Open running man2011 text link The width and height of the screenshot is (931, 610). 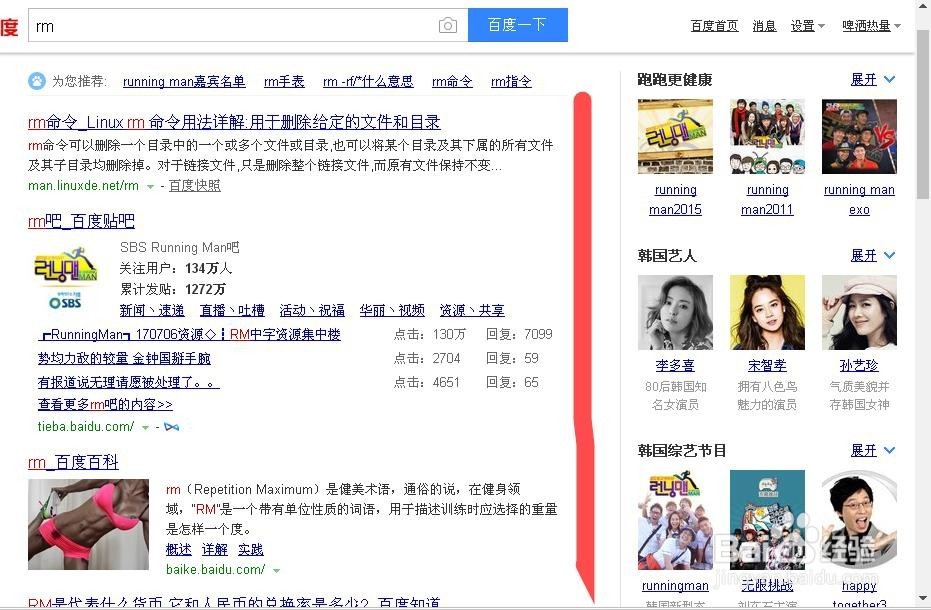(767, 200)
